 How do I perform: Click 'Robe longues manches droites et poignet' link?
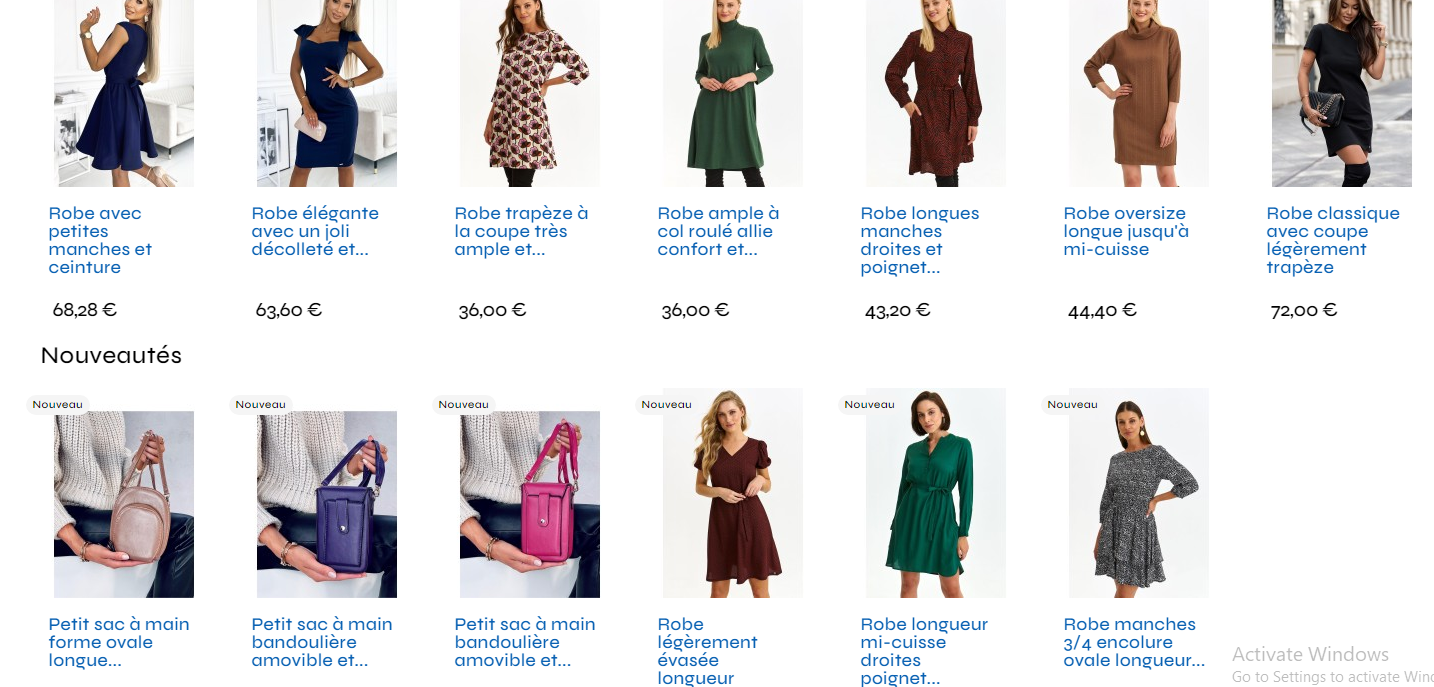coord(919,240)
